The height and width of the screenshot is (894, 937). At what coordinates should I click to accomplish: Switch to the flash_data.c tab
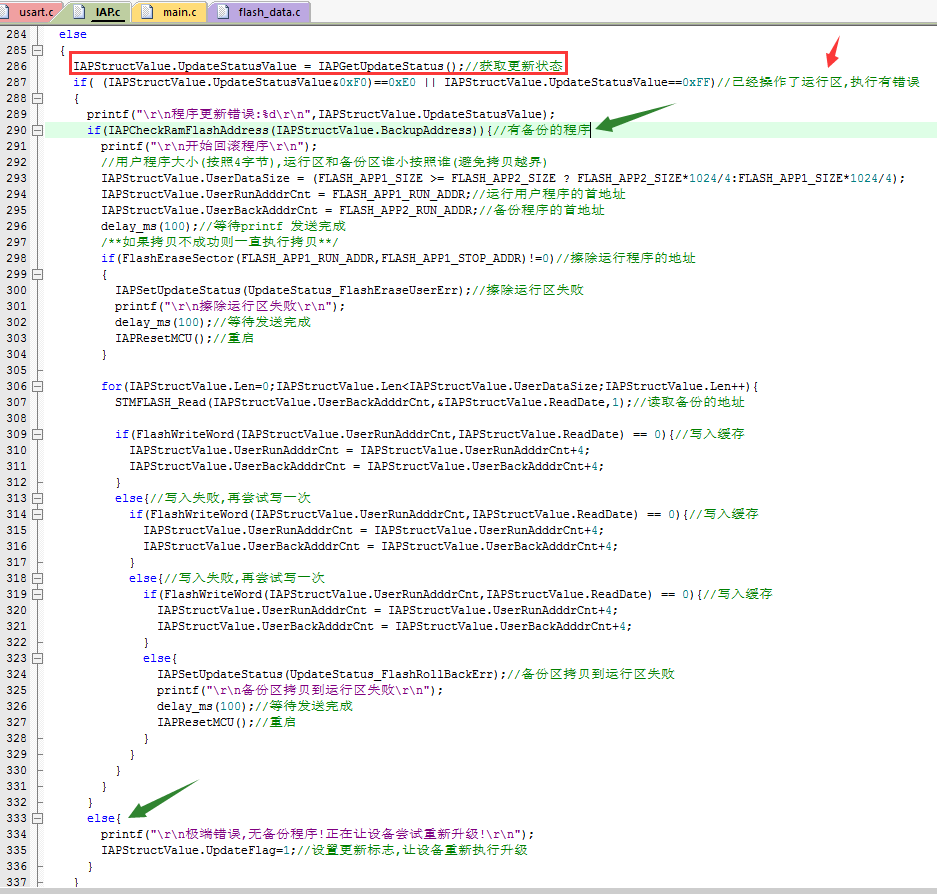[x=269, y=12]
